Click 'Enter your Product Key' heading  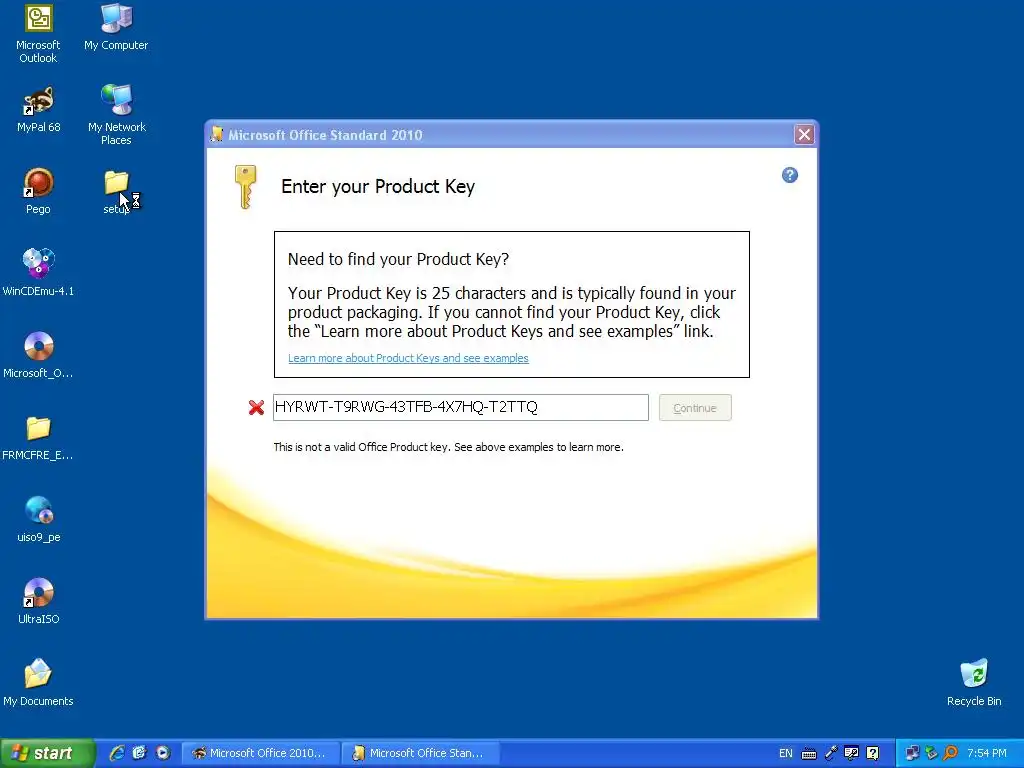[x=377, y=187]
